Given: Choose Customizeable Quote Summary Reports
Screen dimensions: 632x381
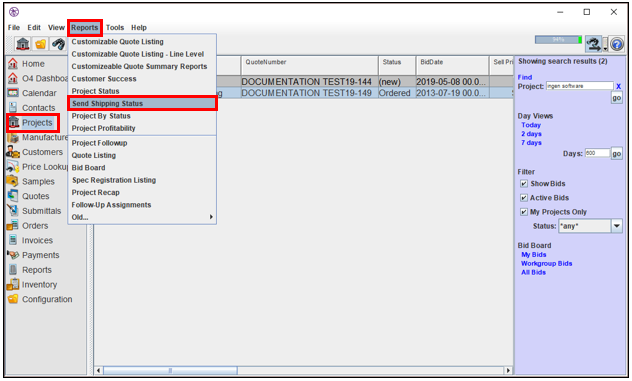Looking at the screenshot, I should [x=142, y=67].
